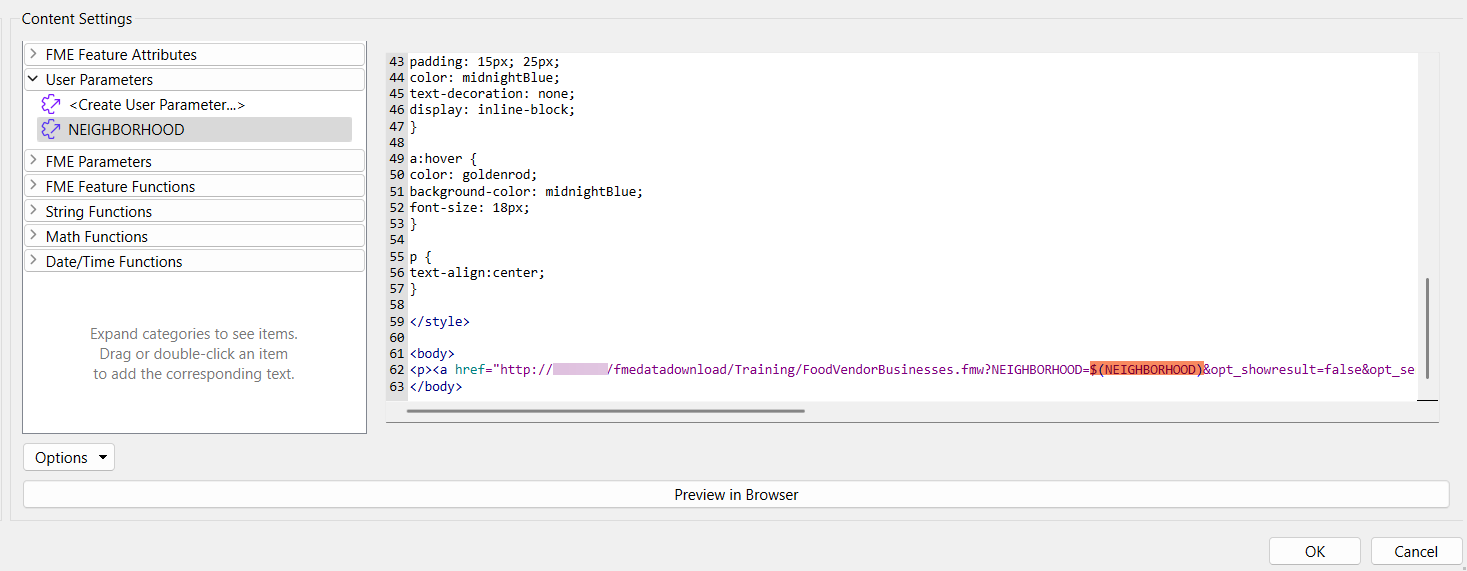Open the Options dropdown menu

point(69,457)
